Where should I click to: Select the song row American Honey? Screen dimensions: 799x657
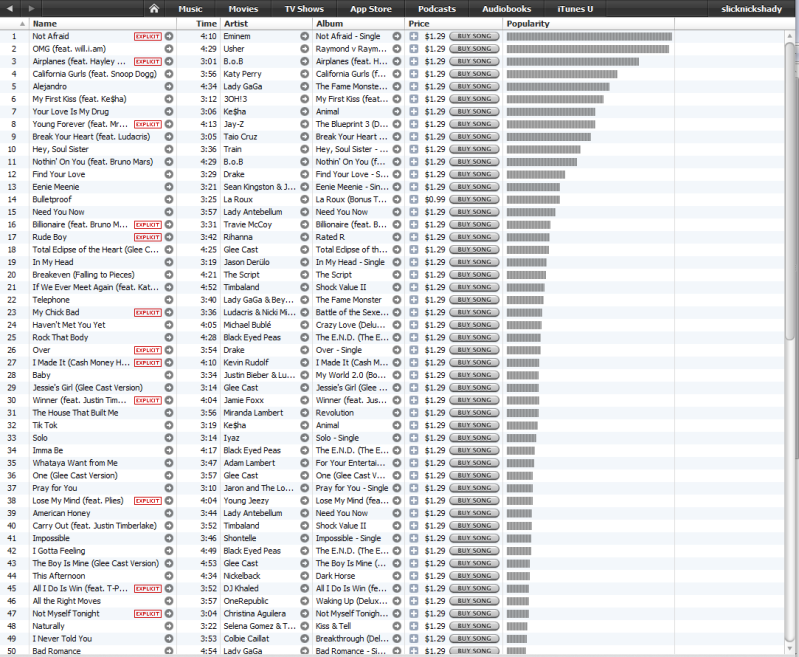[392, 513]
